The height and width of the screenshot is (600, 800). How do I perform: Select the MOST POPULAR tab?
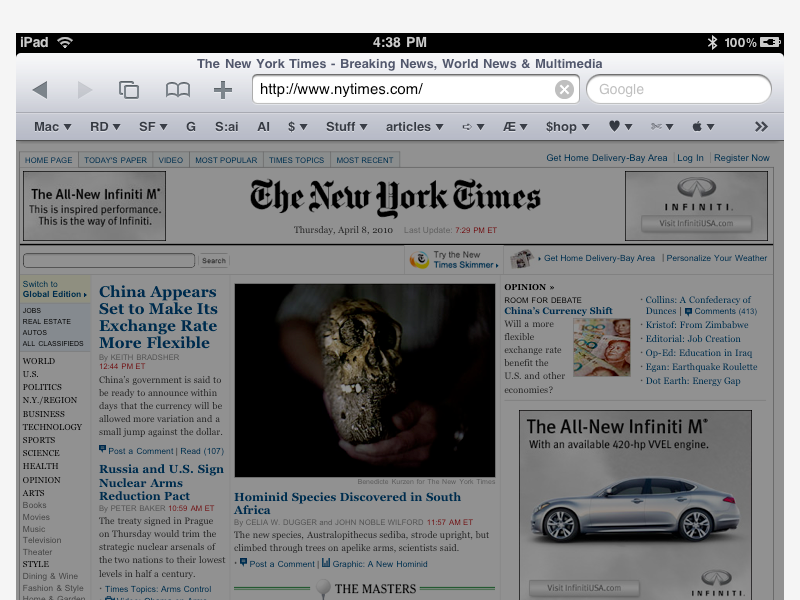pos(226,160)
